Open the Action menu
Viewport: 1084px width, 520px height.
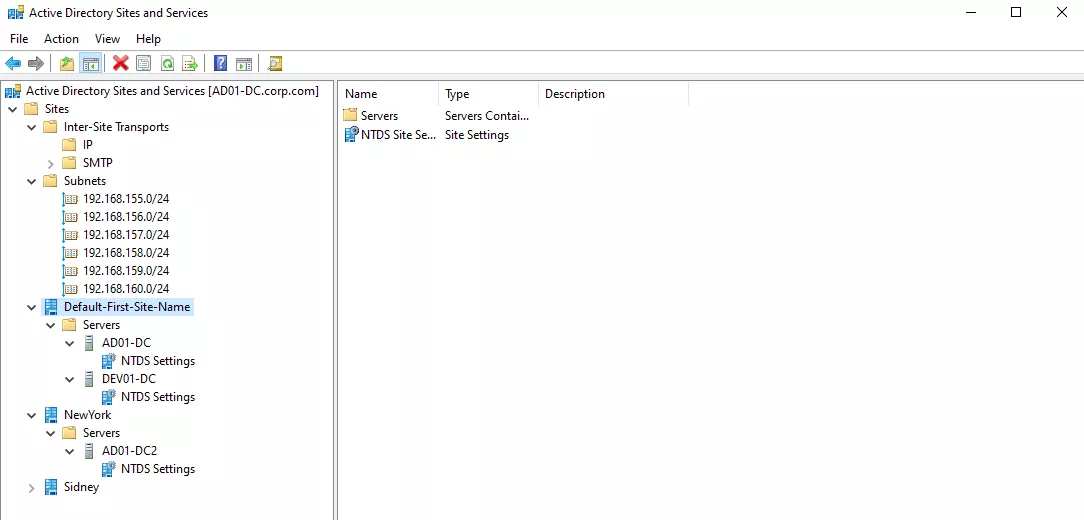tap(62, 39)
